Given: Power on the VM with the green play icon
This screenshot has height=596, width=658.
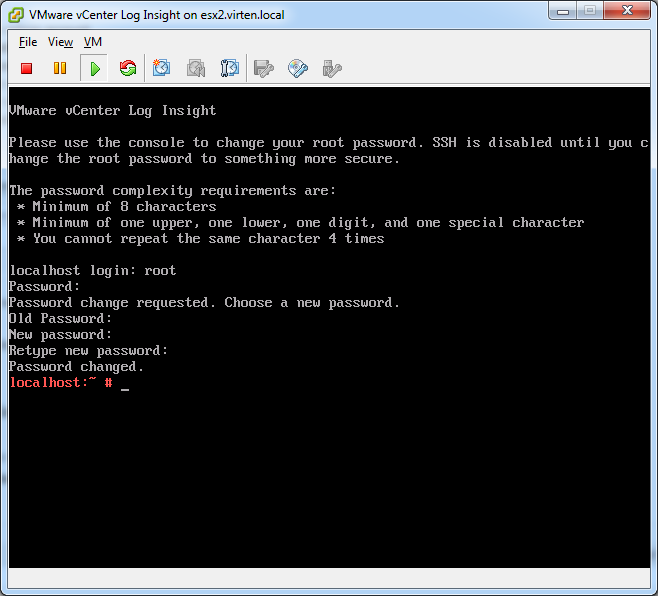Looking at the screenshot, I should [x=95, y=68].
